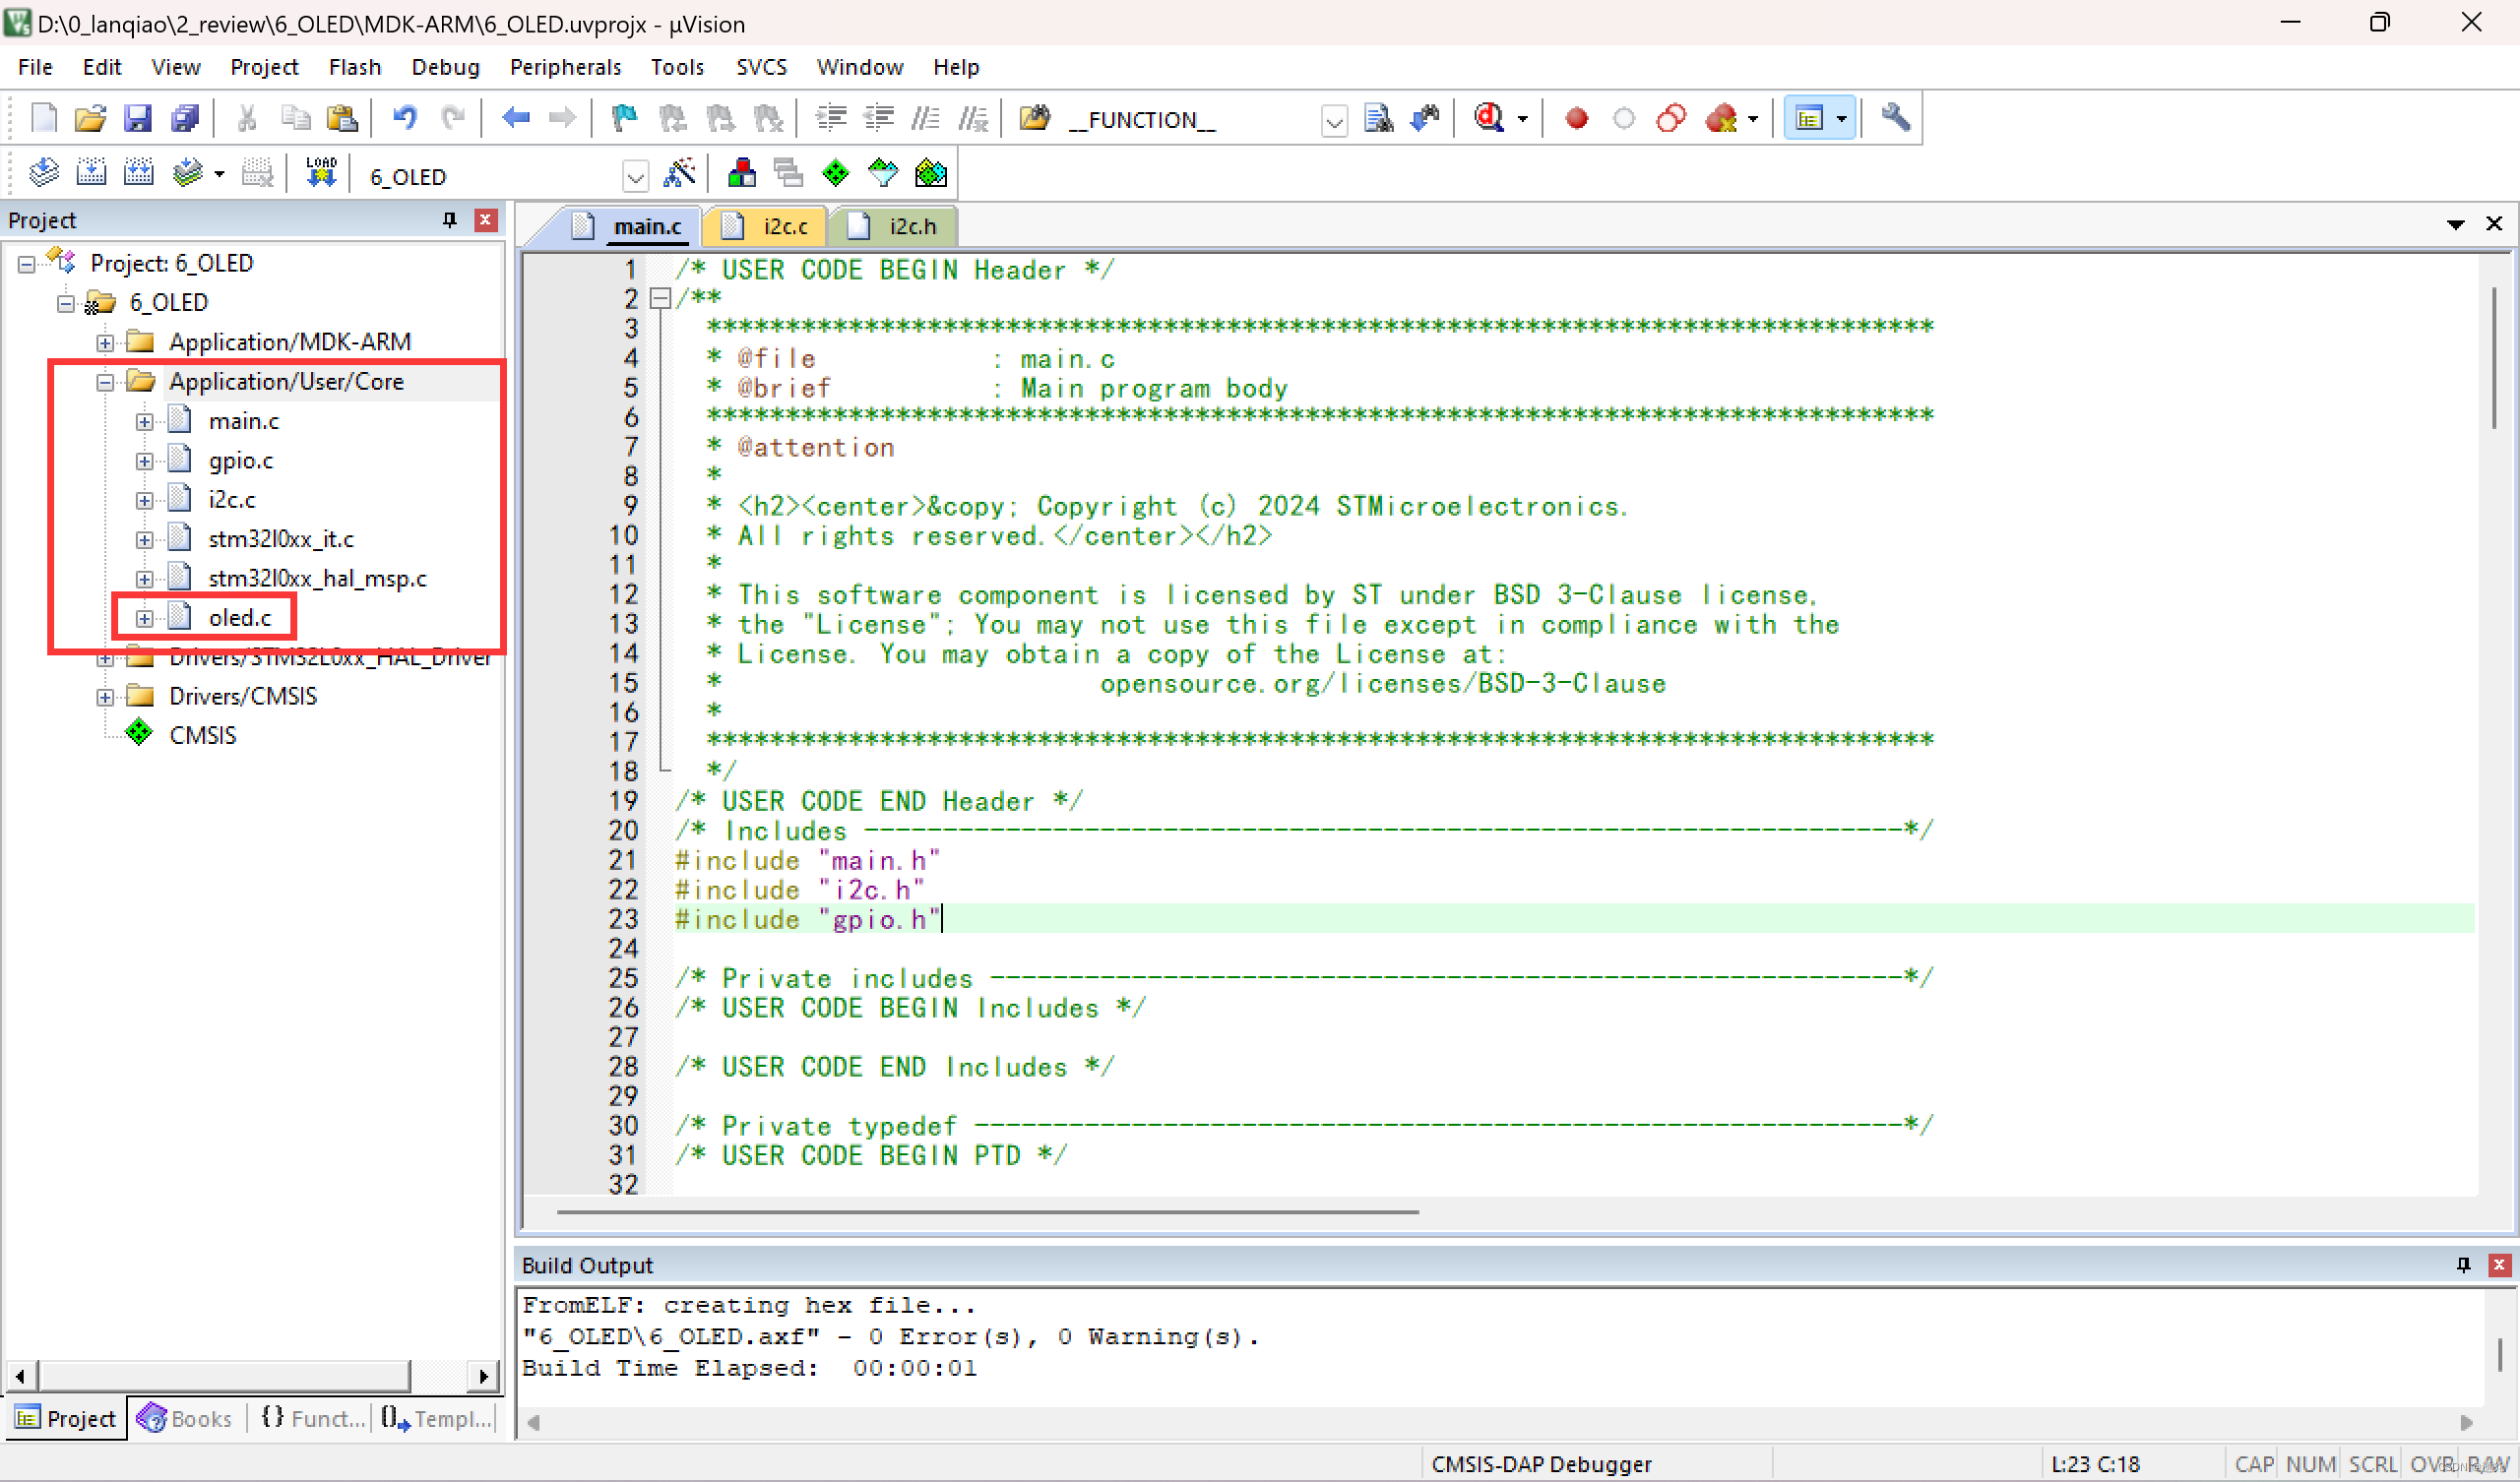
Task: Undo the last edit
Action: pyautogui.click(x=404, y=118)
